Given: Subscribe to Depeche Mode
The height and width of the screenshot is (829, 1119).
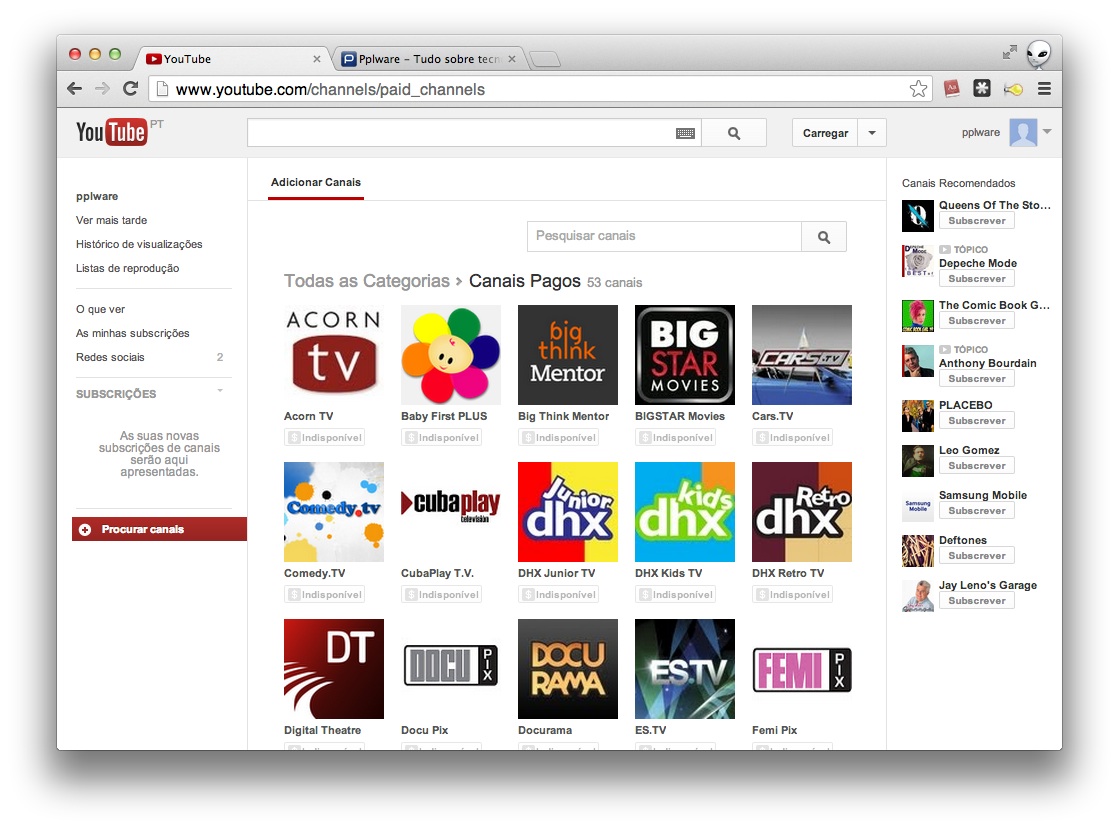Looking at the screenshot, I should [976, 279].
